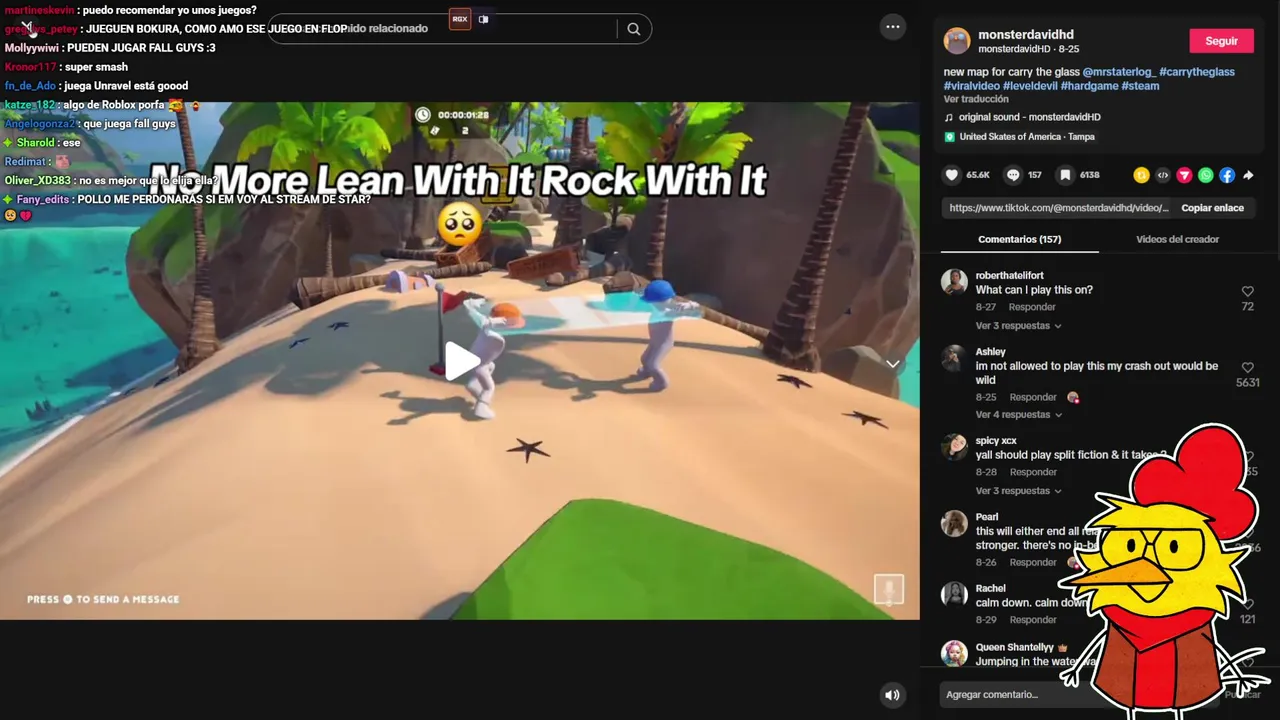Click the location pin icon
This screenshot has height=720, width=1280.
(x=950, y=137)
